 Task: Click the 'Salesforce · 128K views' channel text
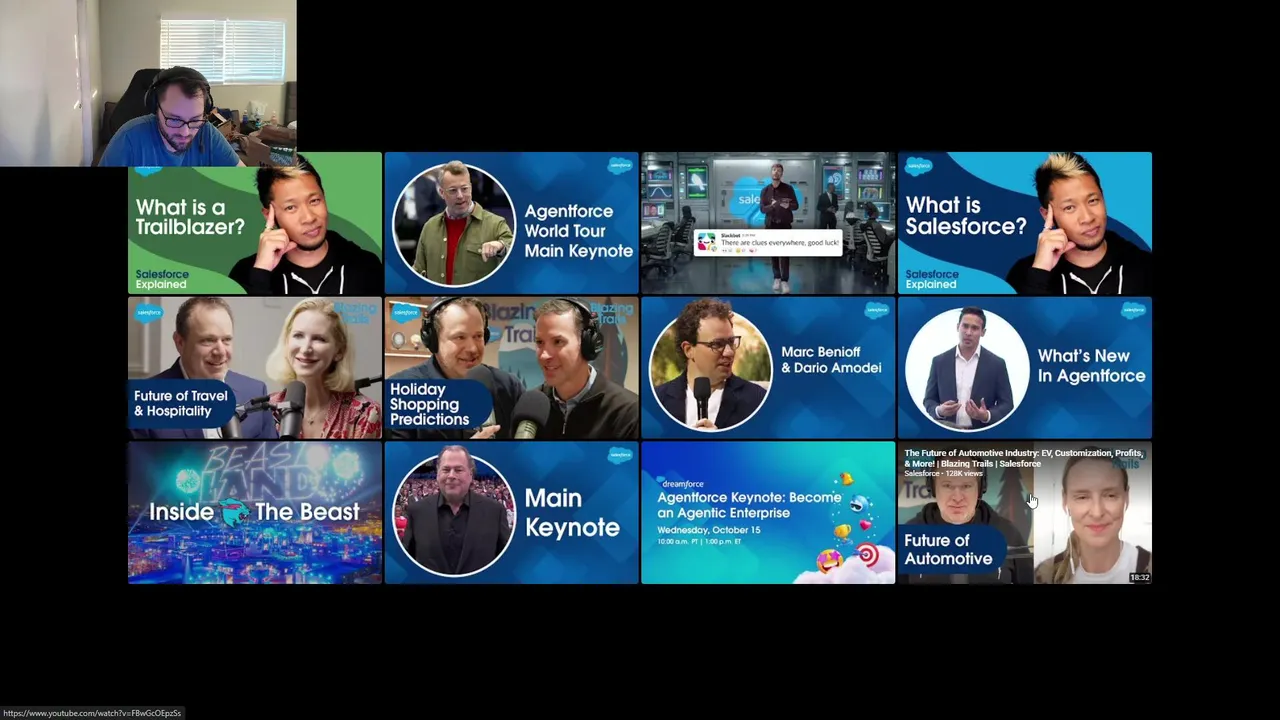click(x=943, y=474)
